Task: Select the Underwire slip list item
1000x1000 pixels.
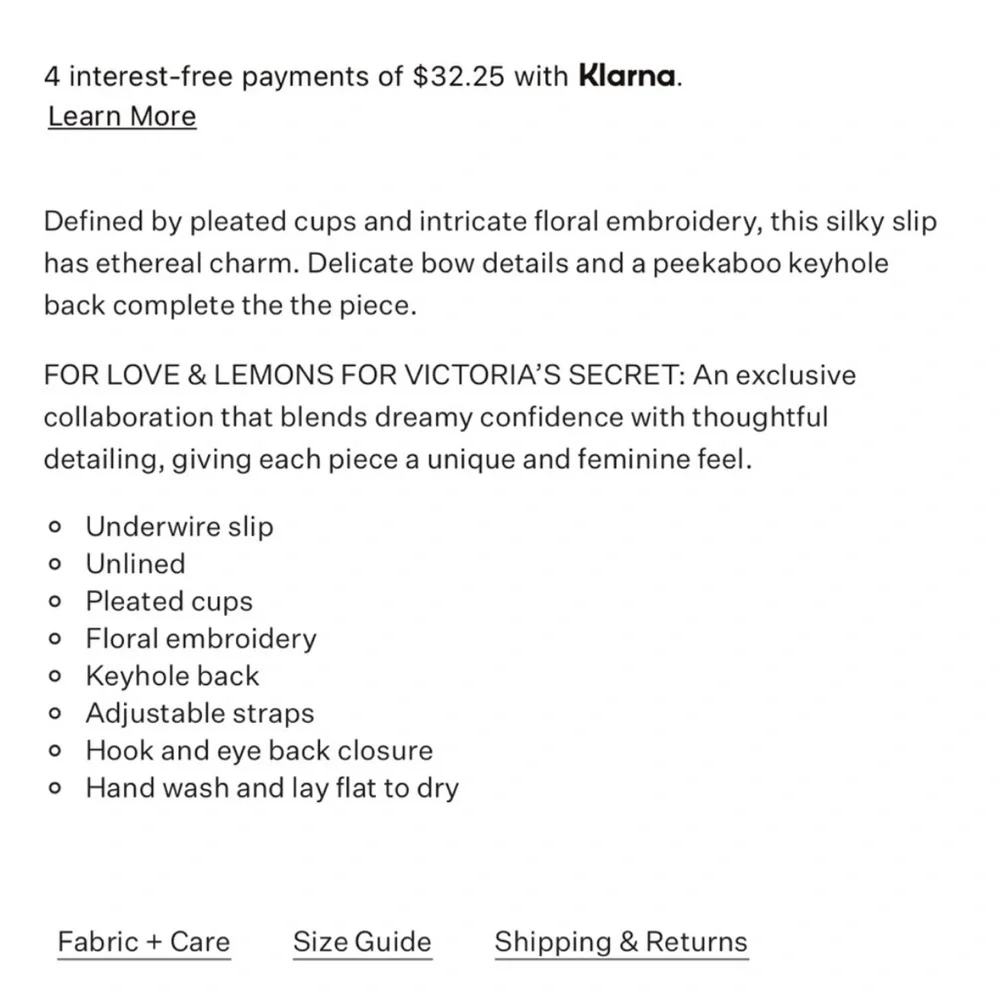Action: point(179,527)
